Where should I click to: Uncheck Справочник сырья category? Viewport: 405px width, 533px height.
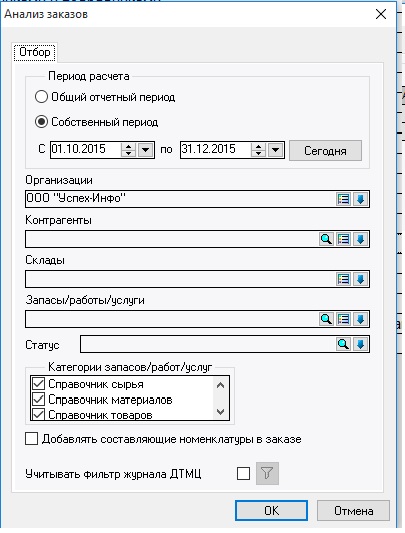pyautogui.click(x=38, y=384)
